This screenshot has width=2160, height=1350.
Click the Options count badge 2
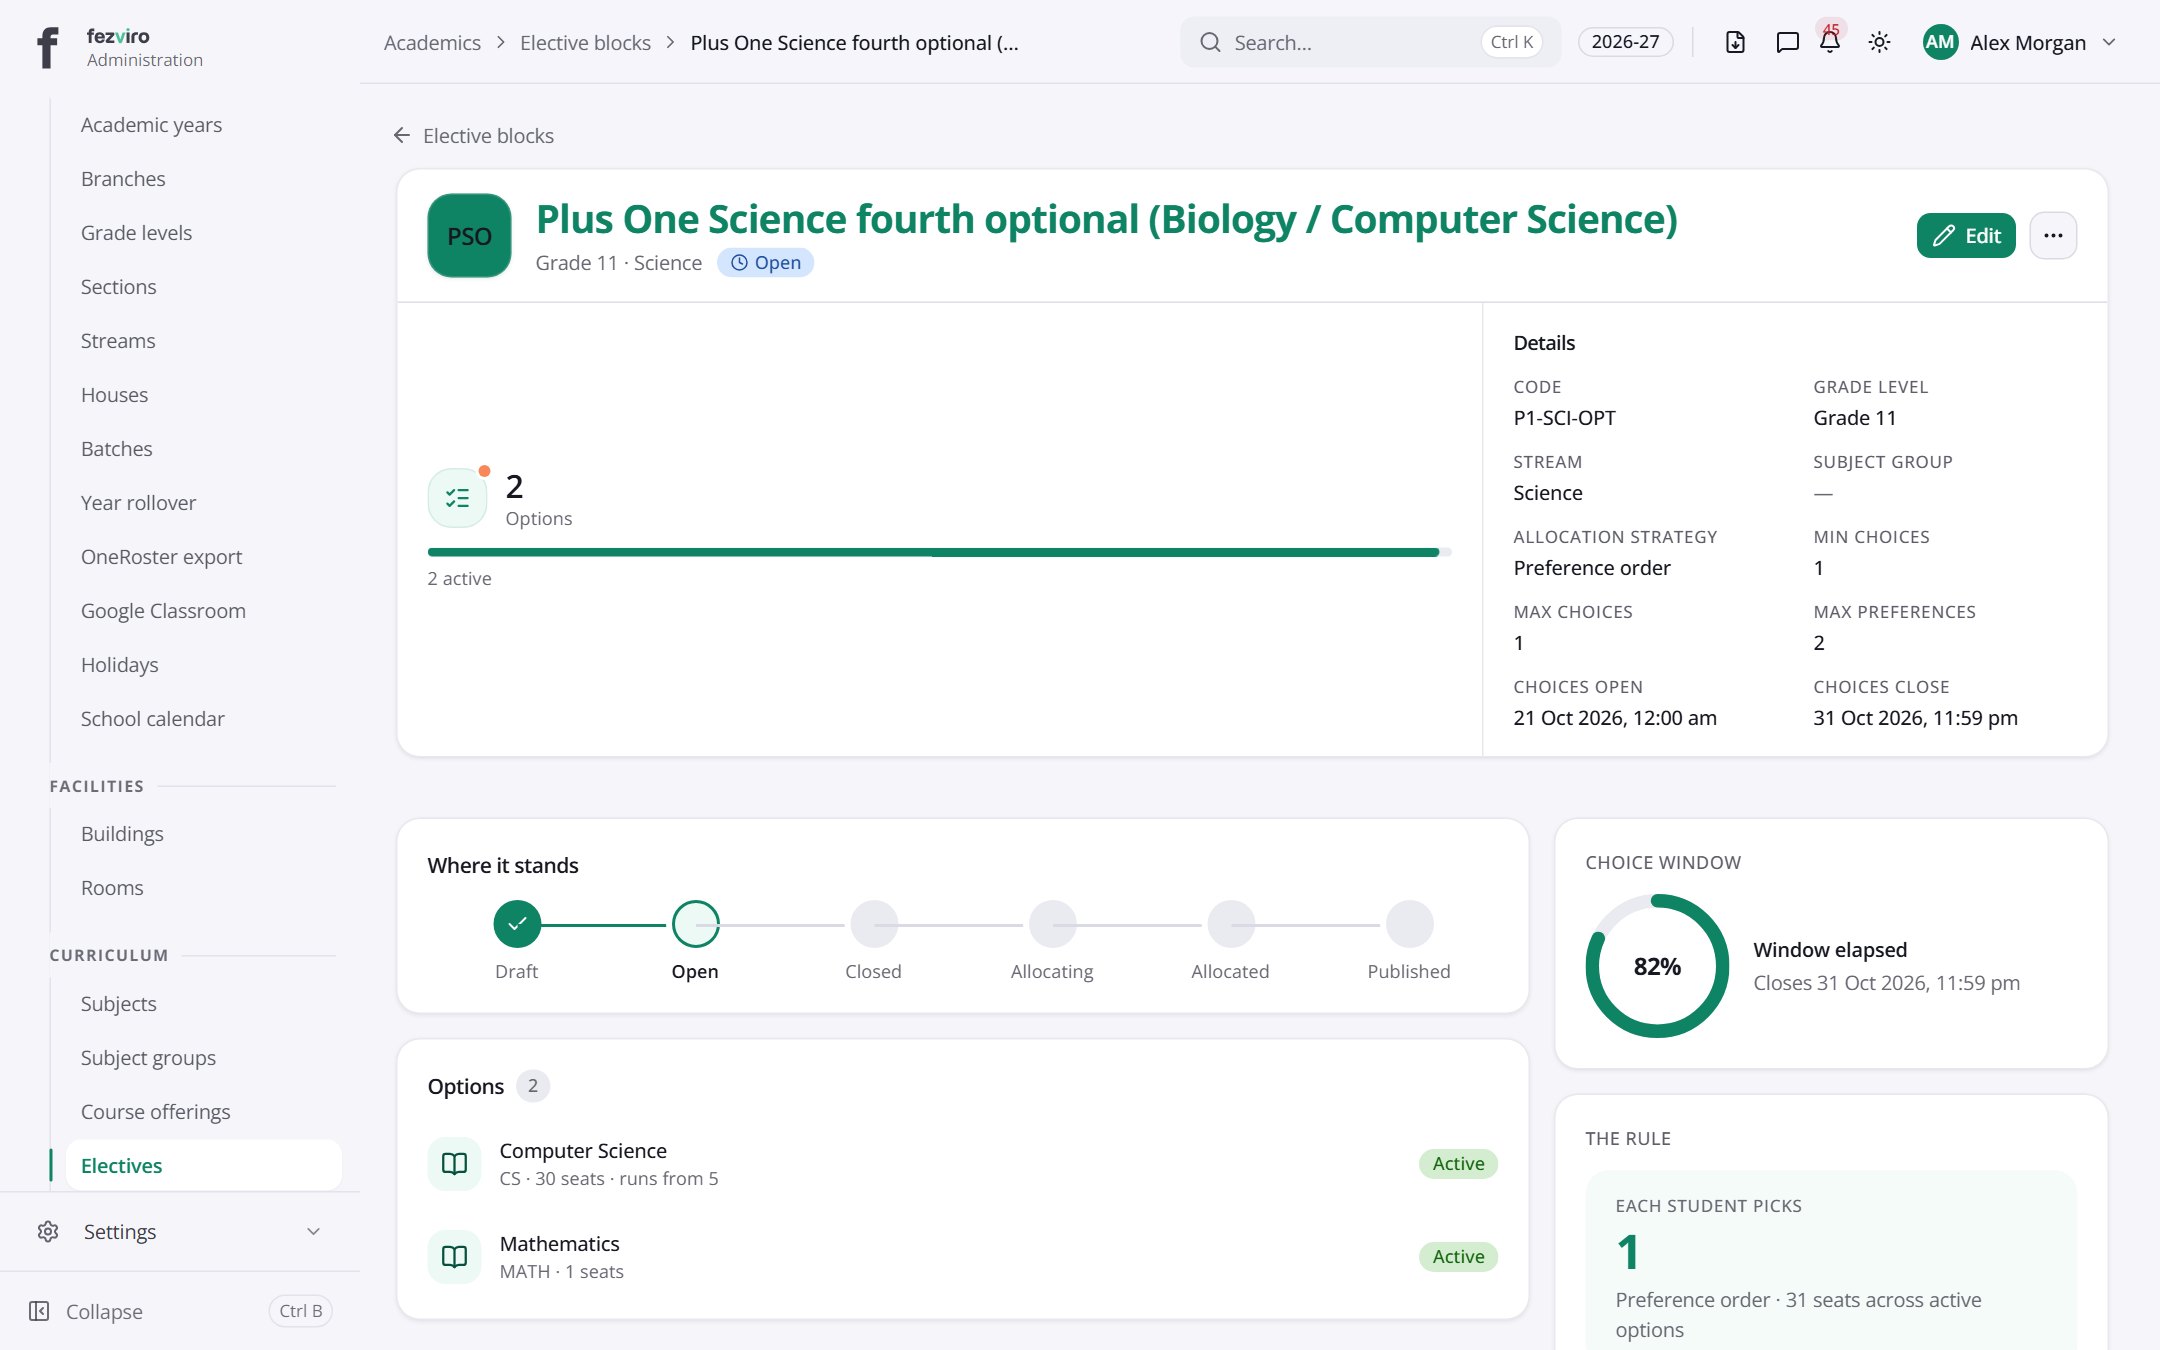point(533,1086)
